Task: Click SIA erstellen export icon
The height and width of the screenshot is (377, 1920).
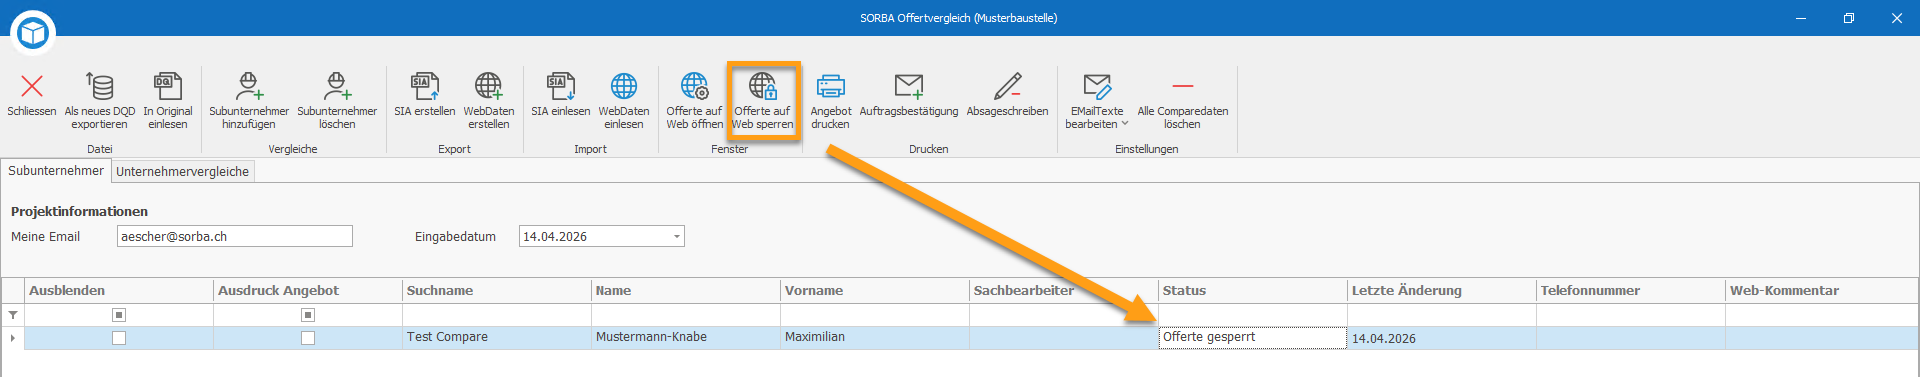Action: coord(424,86)
